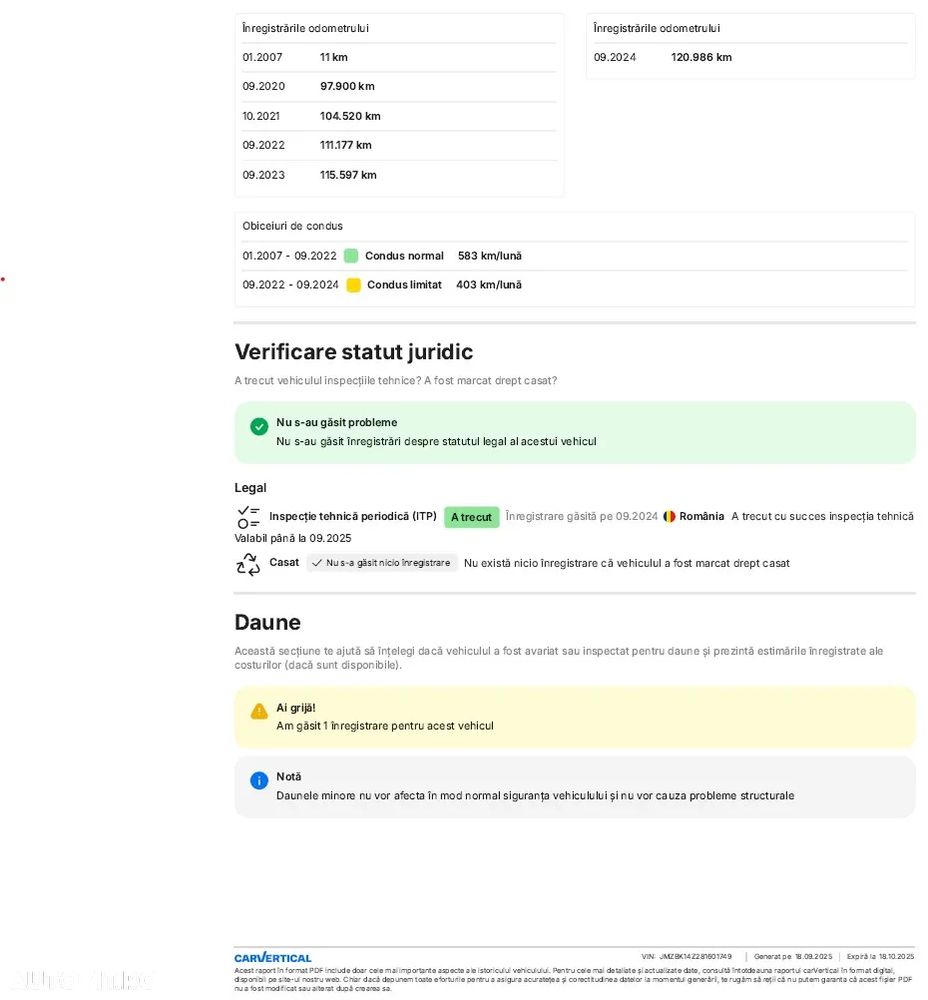Click the 'Daune' section heading
This screenshot has height=1000, width=928.
point(267,622)
